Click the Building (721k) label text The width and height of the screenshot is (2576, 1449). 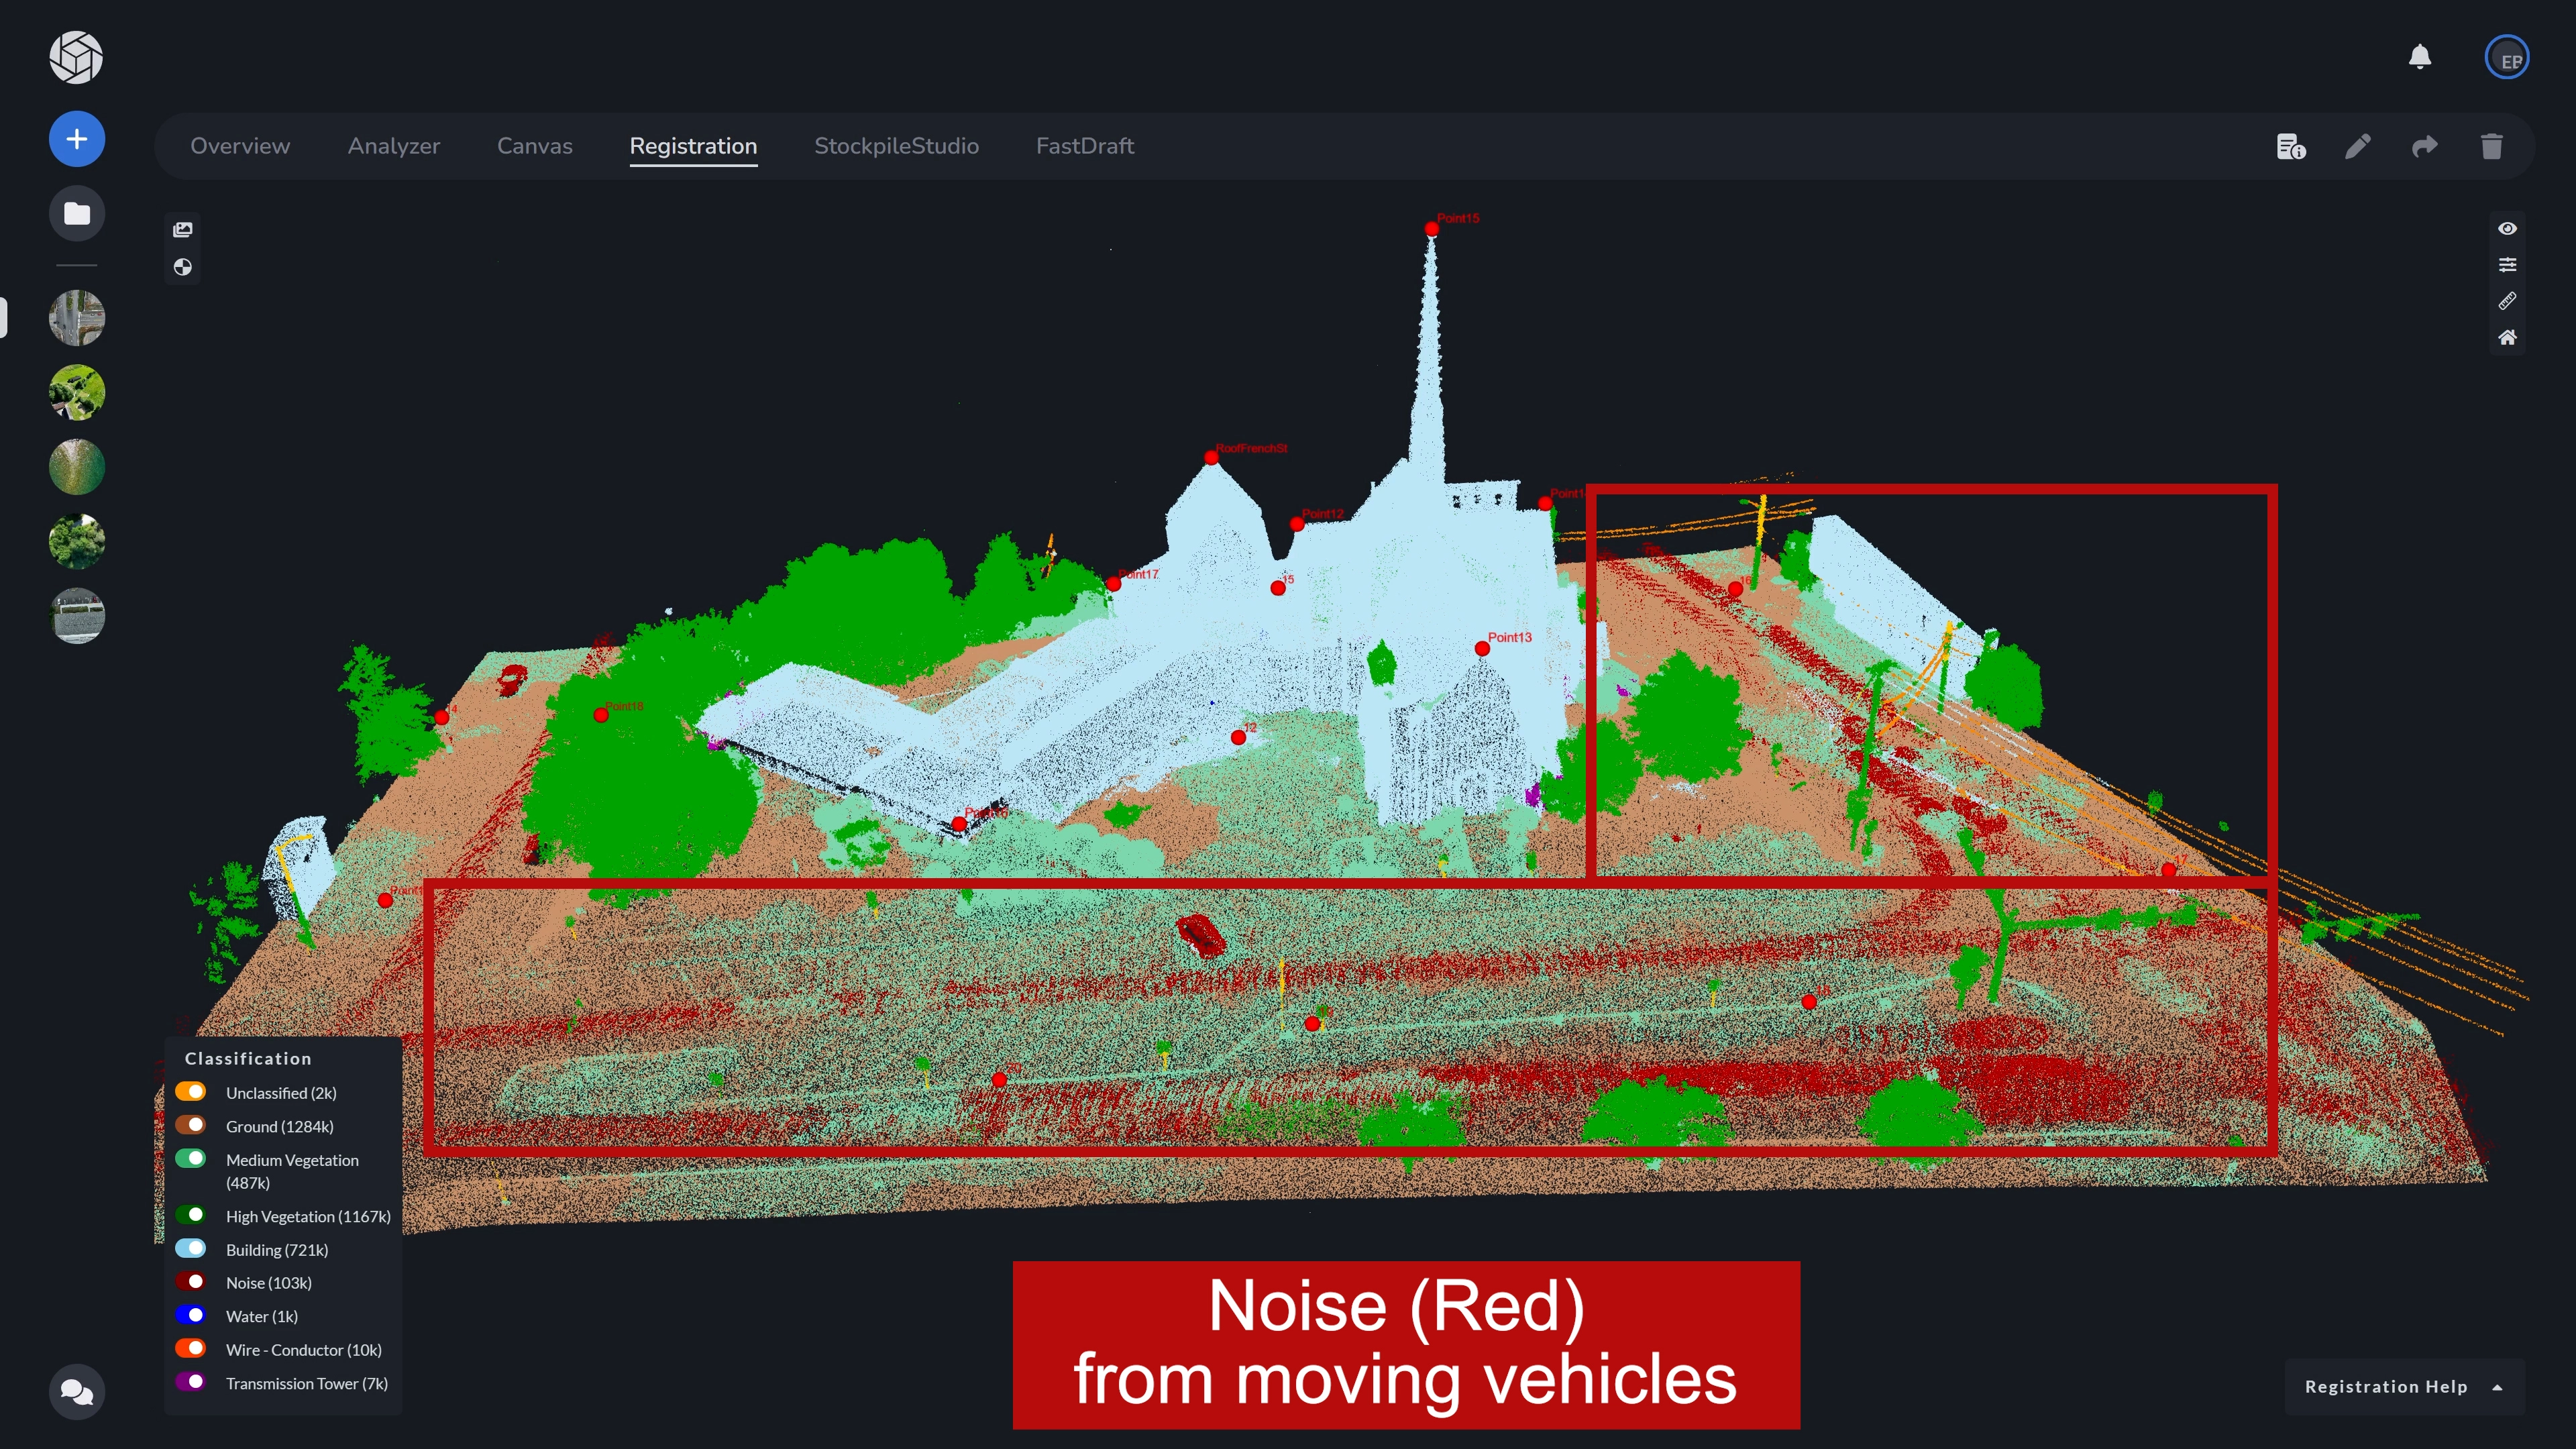[x=277, y=1250]
